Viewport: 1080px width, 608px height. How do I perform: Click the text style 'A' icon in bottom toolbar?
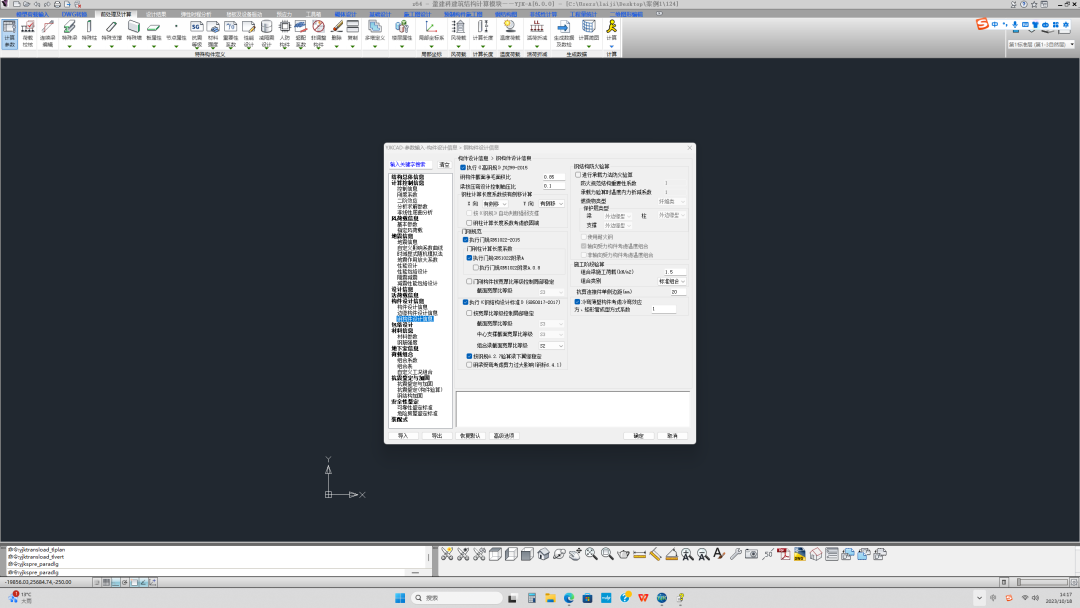coord(719,554)
